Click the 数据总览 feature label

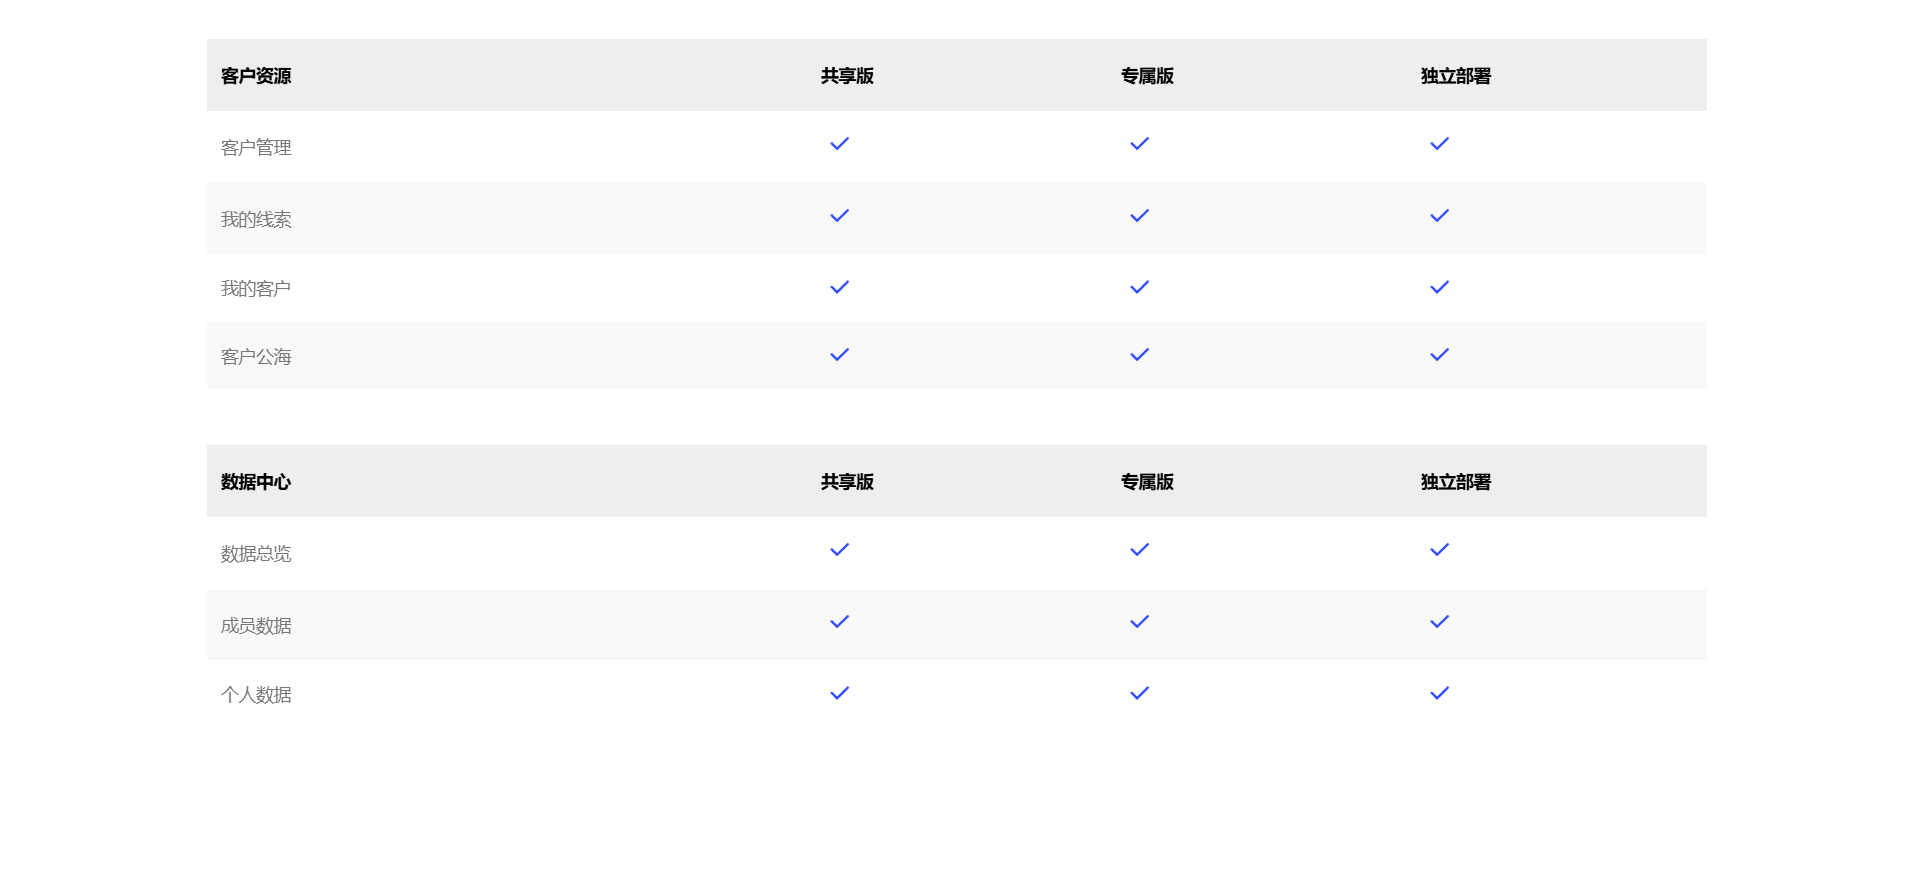pyautogui.click(x=256, y=554)
